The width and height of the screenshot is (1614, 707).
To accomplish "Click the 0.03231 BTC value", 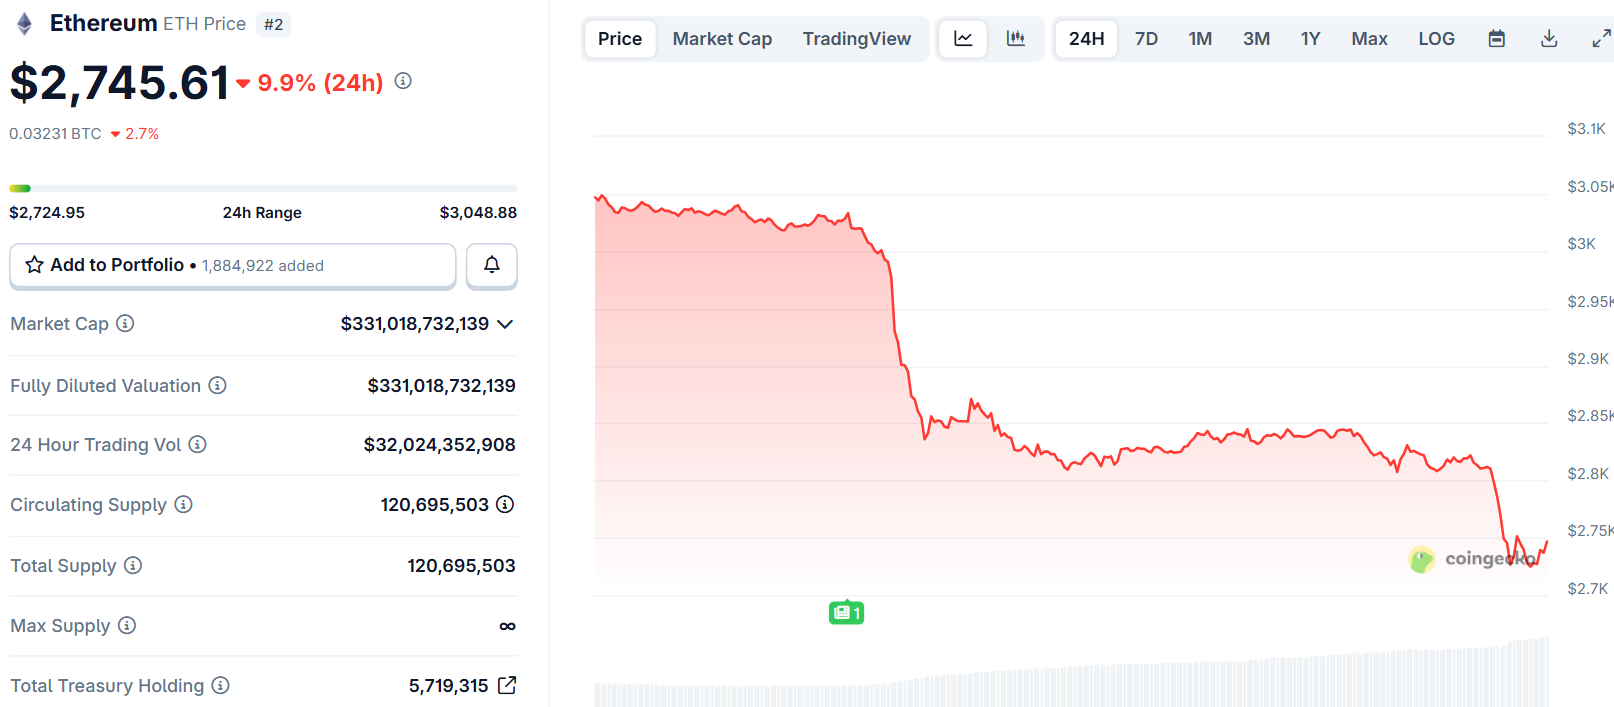I will tap(55, 134).
